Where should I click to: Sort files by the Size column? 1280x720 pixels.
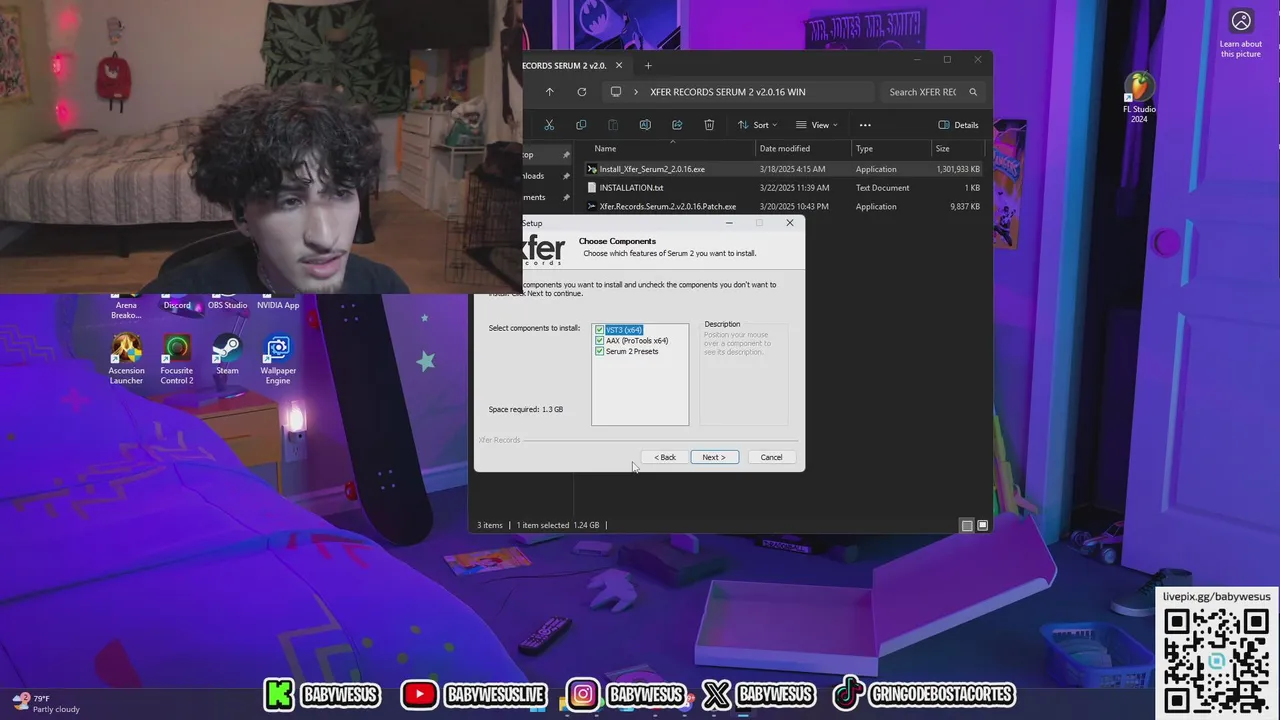coord(942,149)
